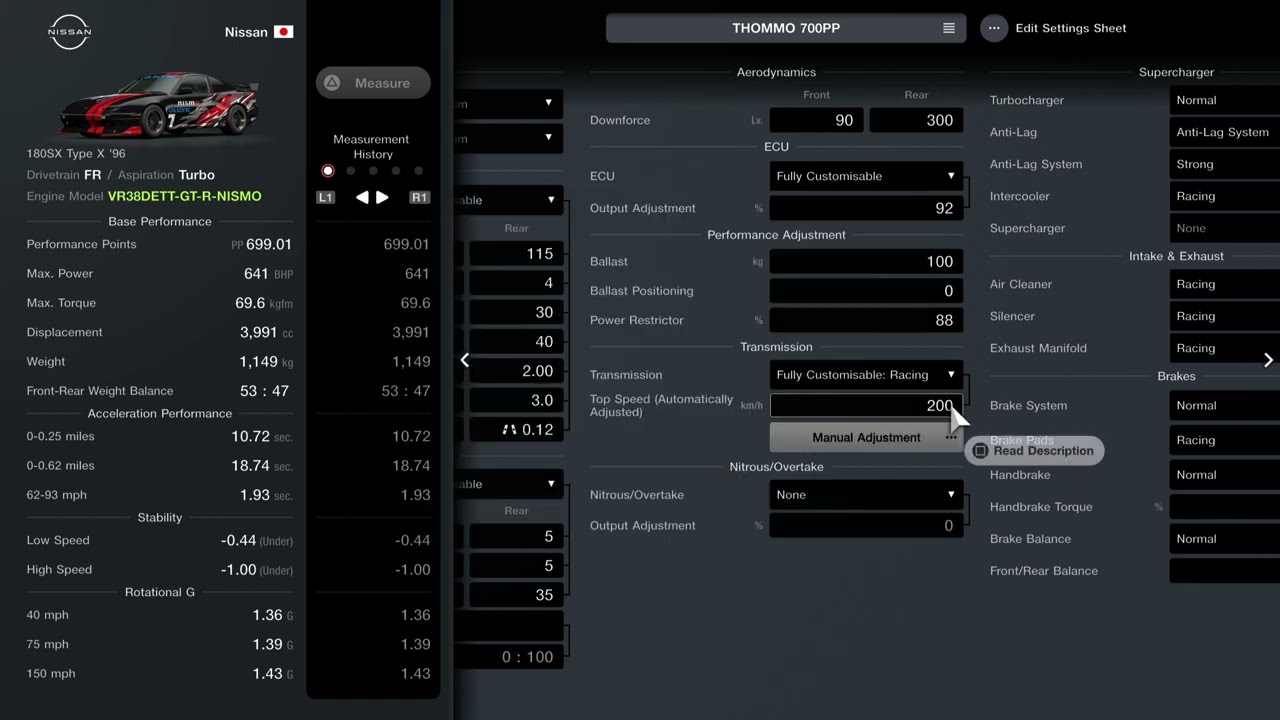
Task: Select the fourth measurement history slot
Action: (x=396, y=171)
